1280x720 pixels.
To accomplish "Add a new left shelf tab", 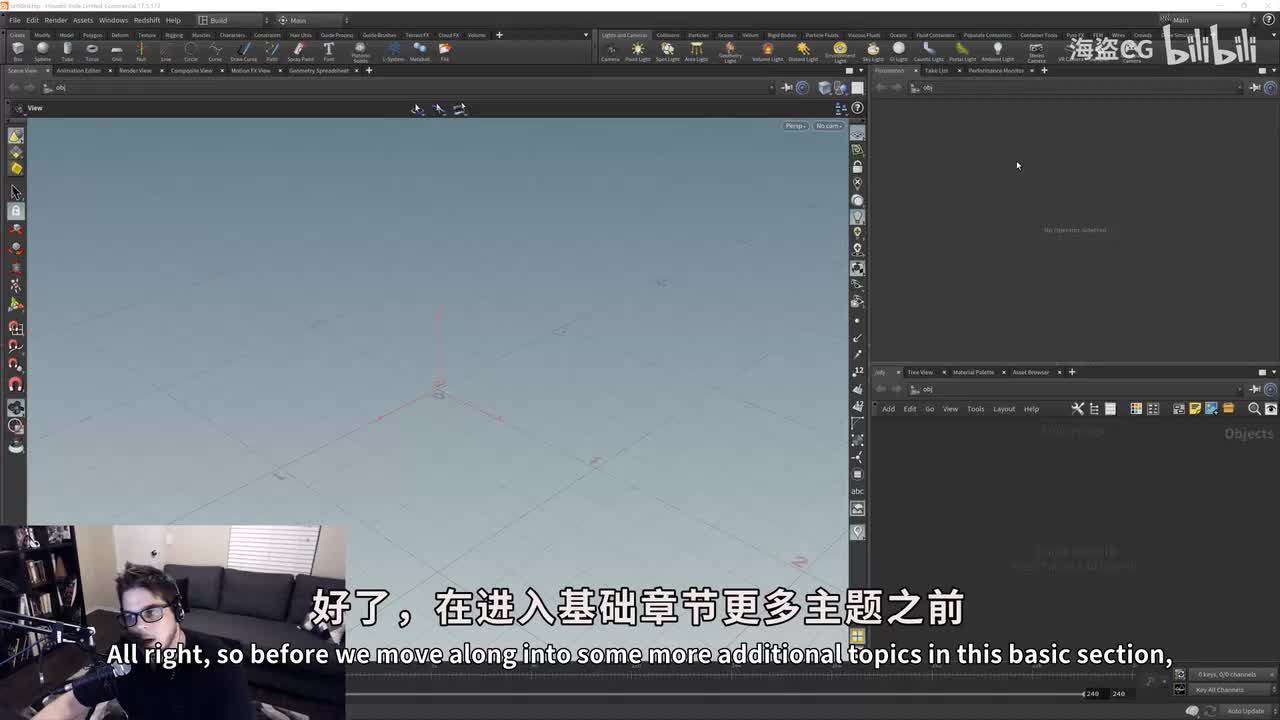I will pos(499,35).
